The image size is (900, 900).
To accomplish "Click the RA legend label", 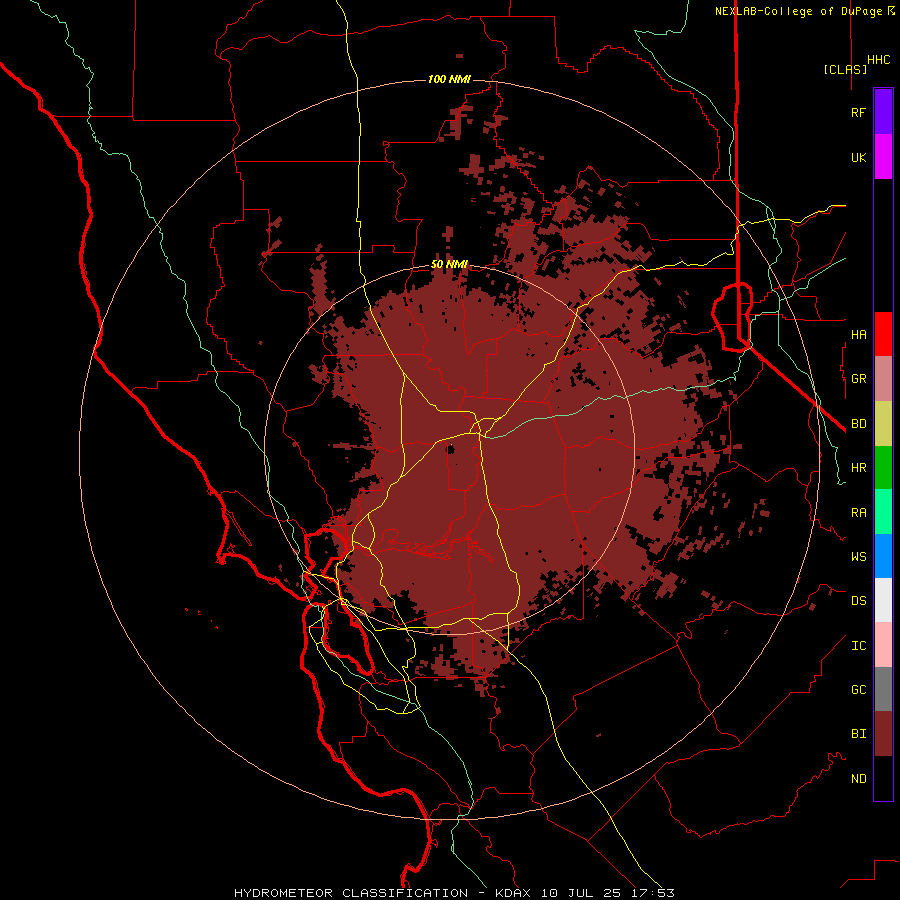I will coord(859,512).
